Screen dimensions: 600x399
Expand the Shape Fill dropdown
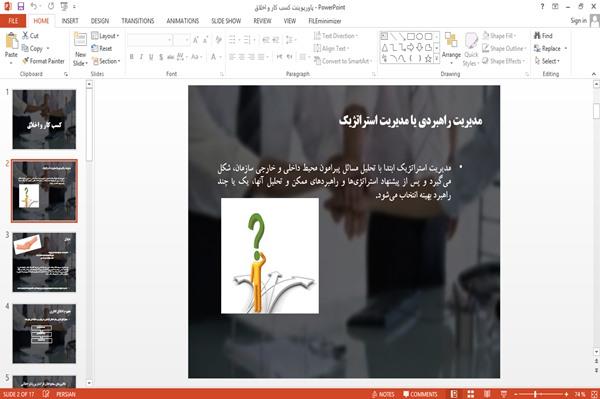(x=499, y=36)
